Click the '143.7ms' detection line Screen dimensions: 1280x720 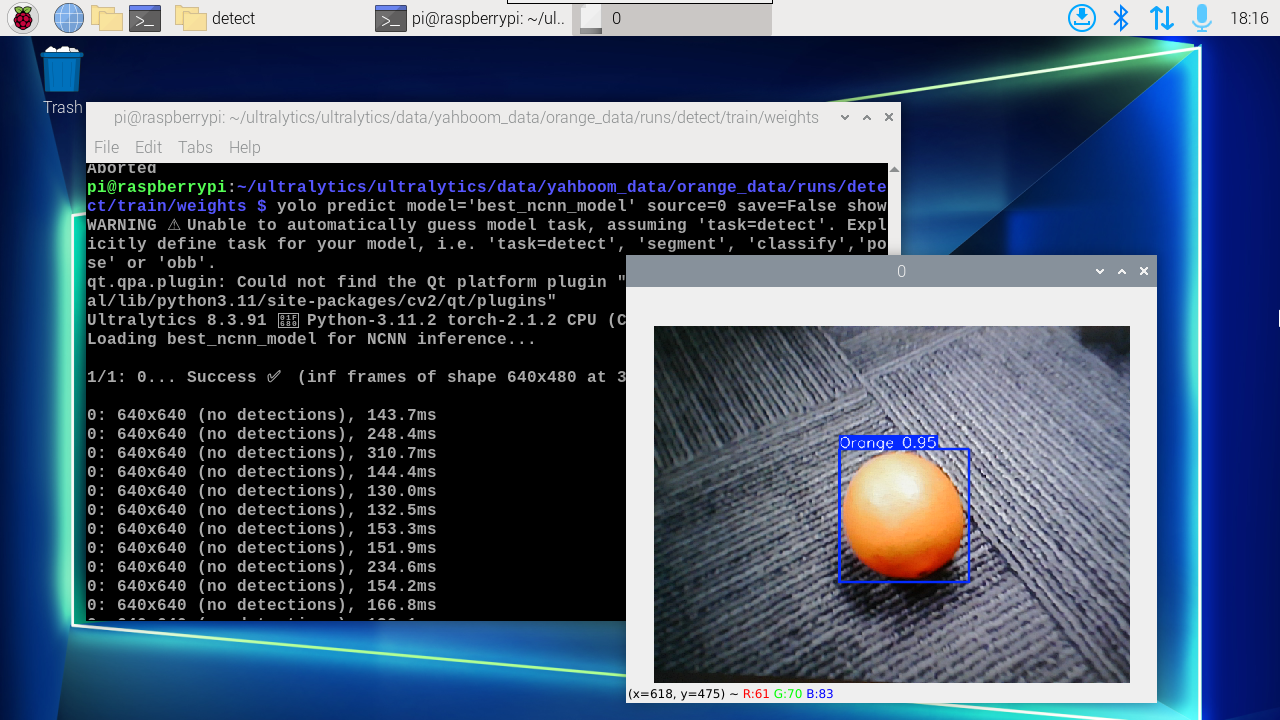262,415
